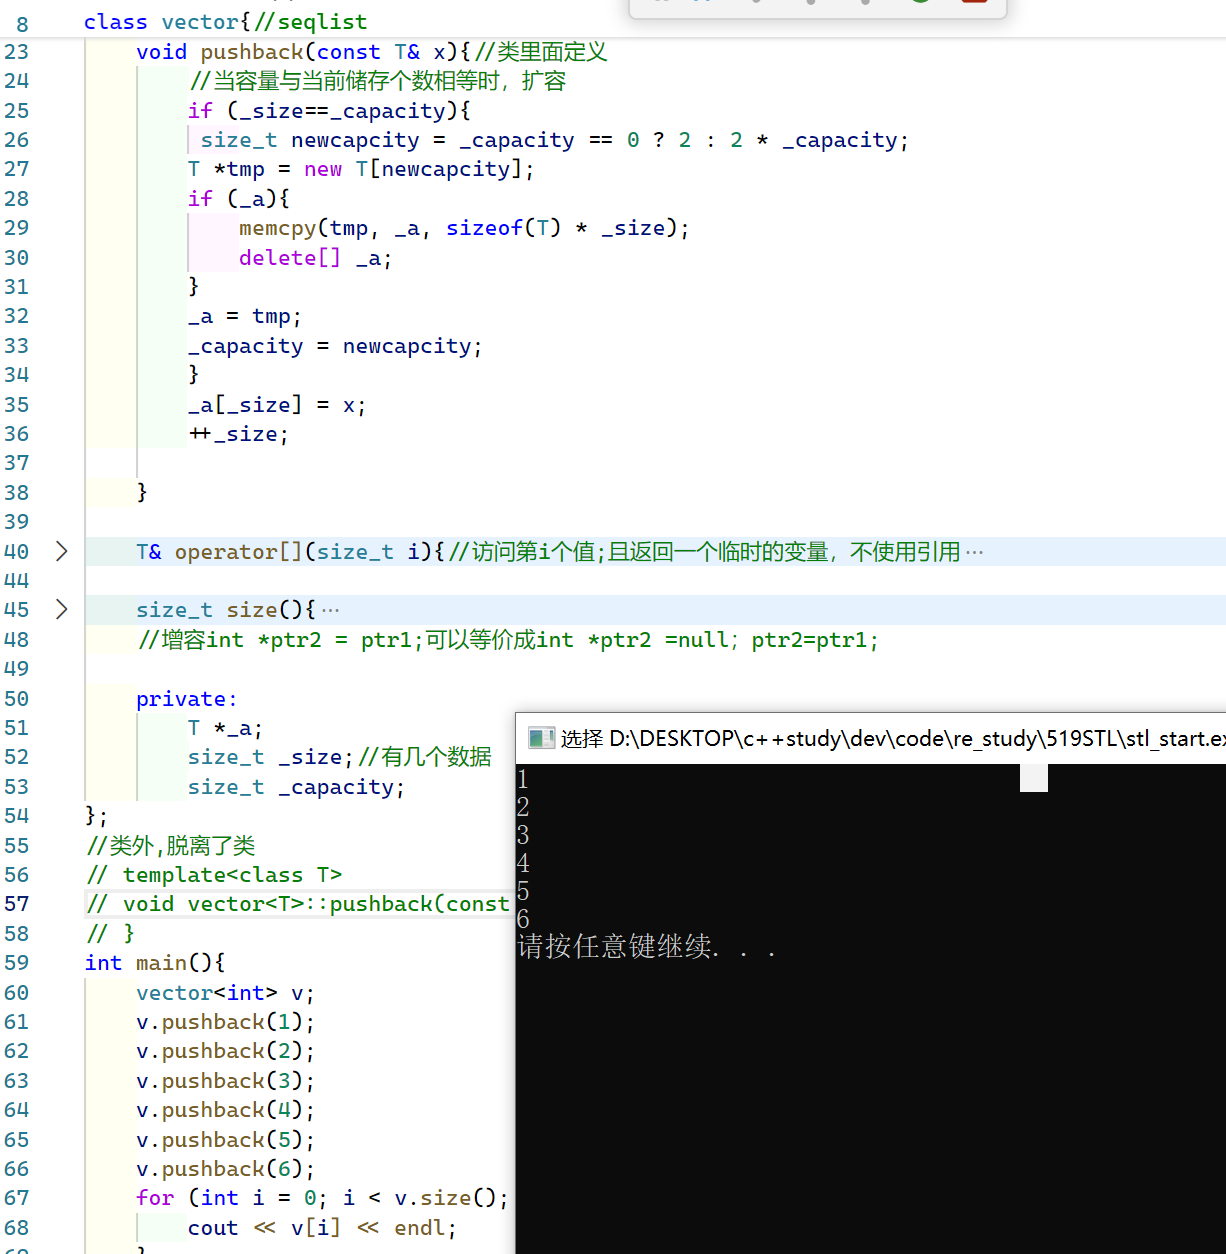Viewport: 1226px width, 1254px height.
Task: Click the console window icon in title bar
Action: pyautogui.click(x=541, y=738)
